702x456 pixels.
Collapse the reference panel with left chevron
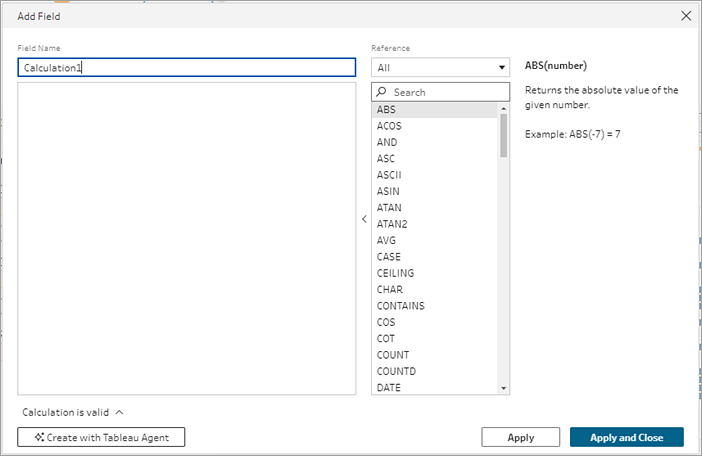(364, 219)
